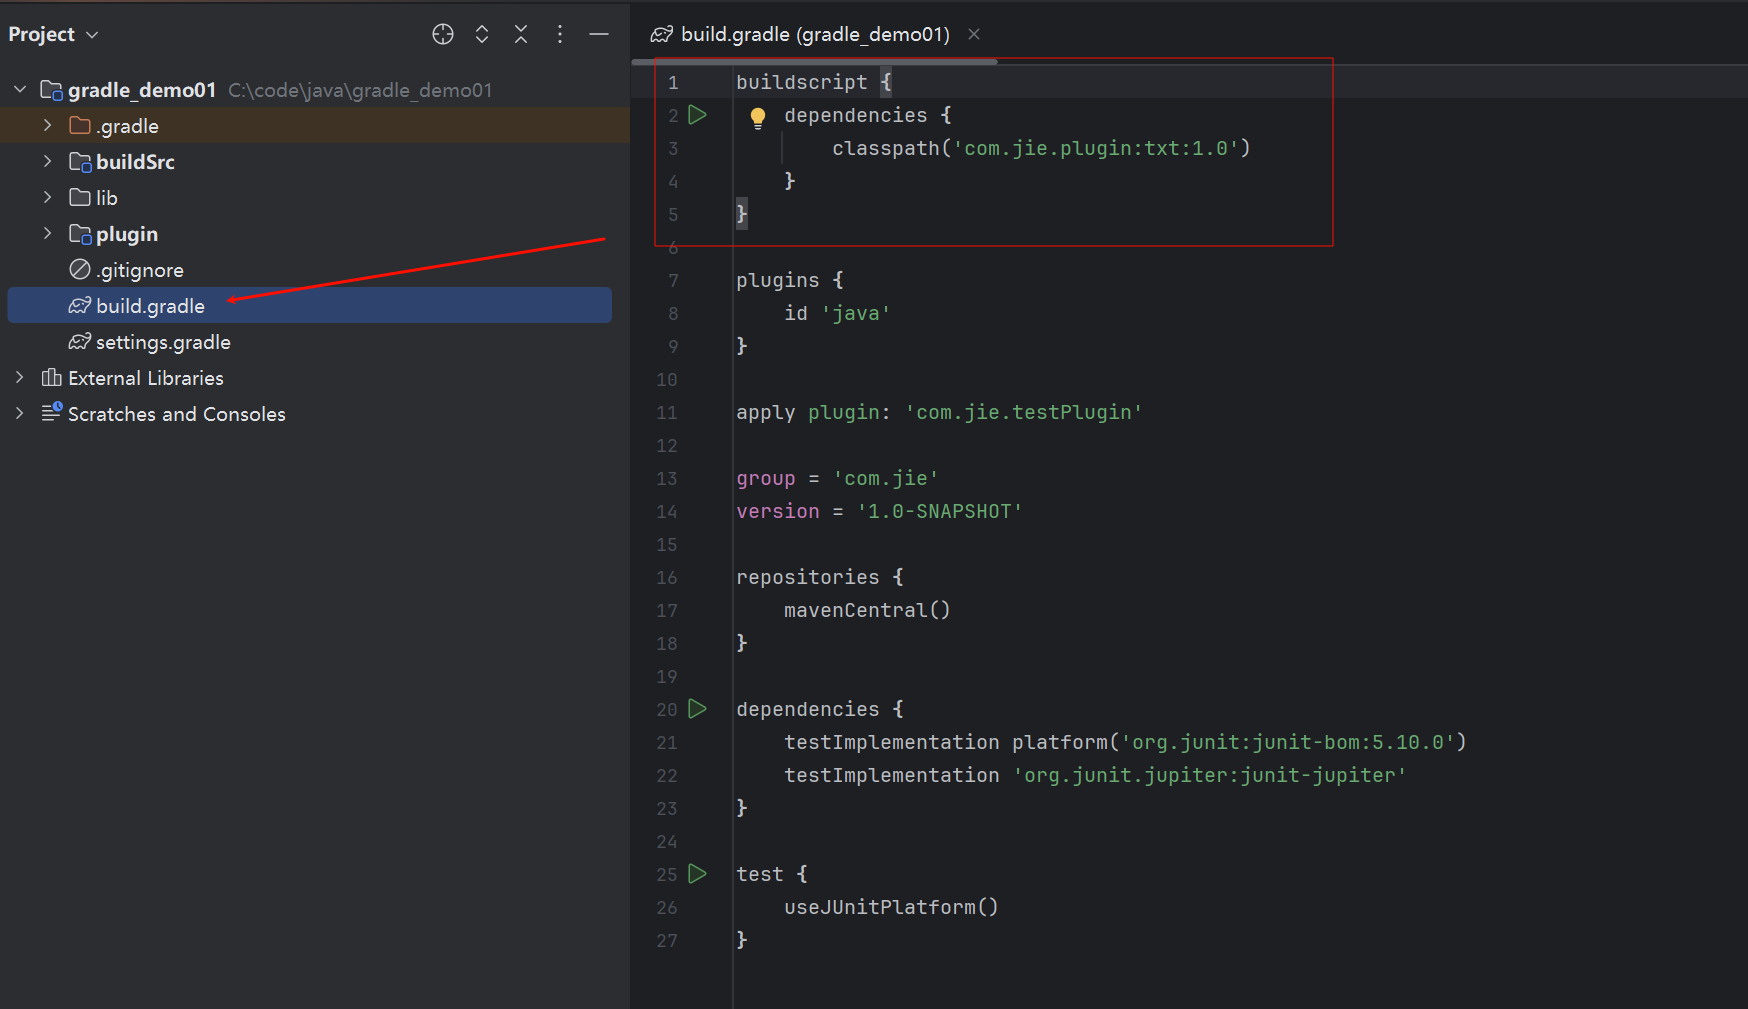The image size is (1748, 1009).
Task: Click 'org.junit:junit-bom:5.10.0' string
Action: [1288, 742]
